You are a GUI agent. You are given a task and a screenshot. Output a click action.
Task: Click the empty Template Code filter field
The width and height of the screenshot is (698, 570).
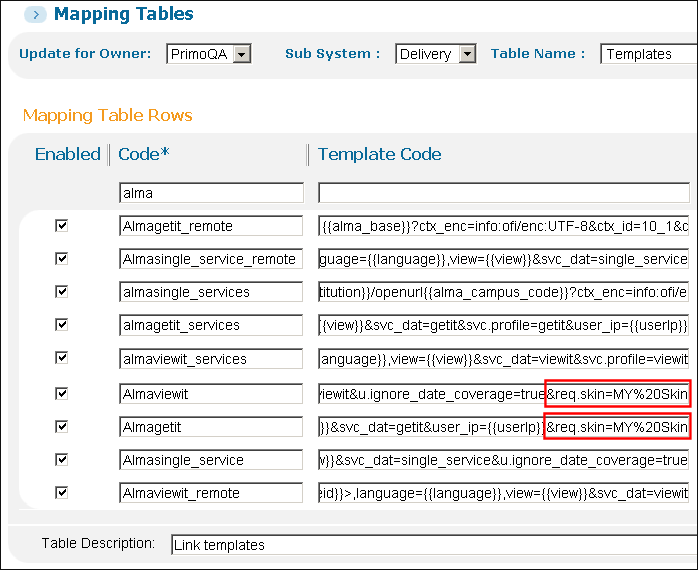click(x=503, y=193)
